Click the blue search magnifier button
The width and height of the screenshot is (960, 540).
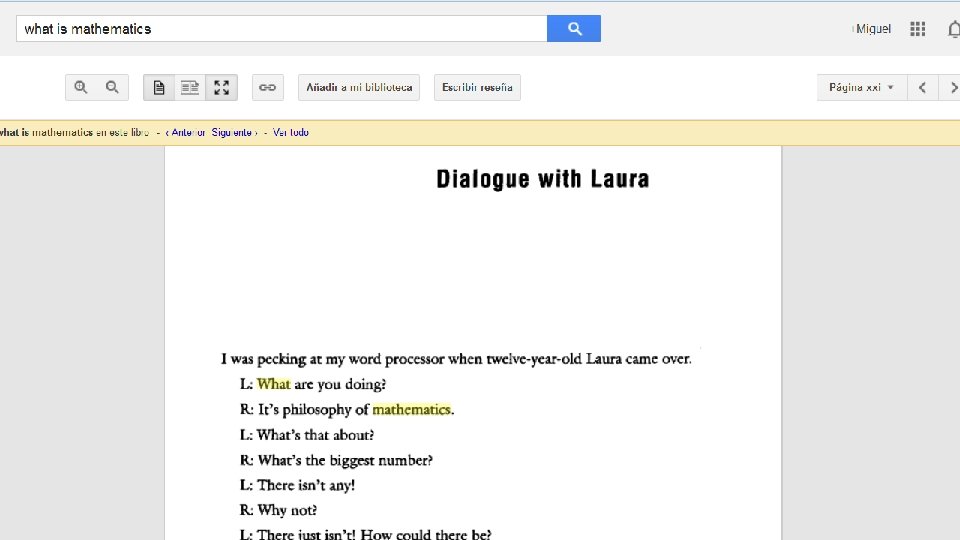574,29
